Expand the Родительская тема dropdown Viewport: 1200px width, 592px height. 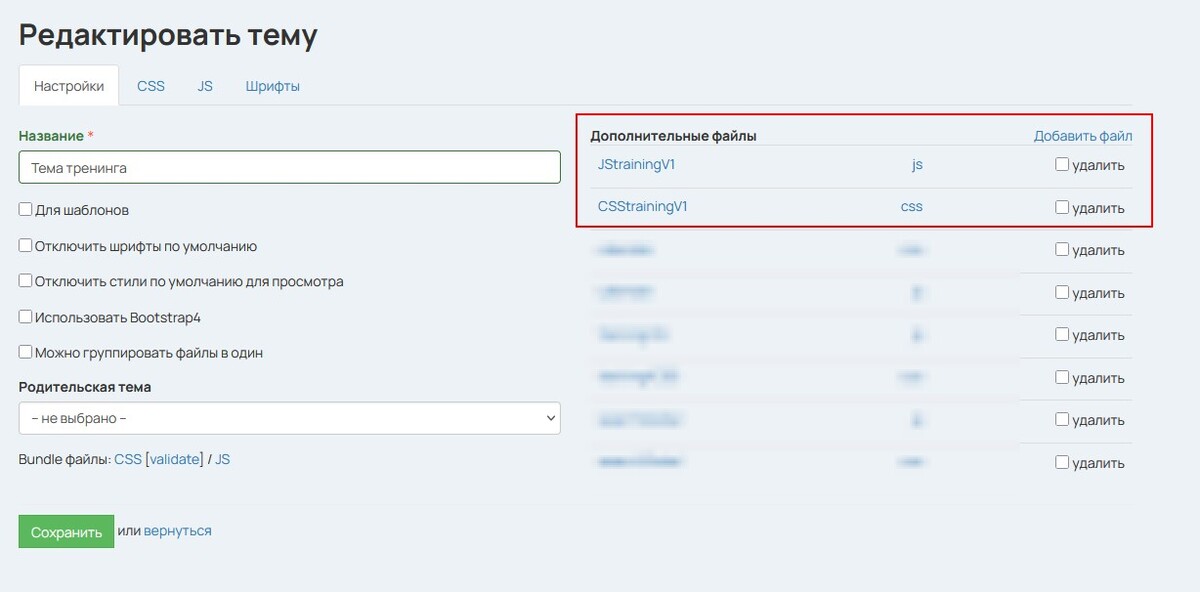pyautogui.click(x=289, y=418)
